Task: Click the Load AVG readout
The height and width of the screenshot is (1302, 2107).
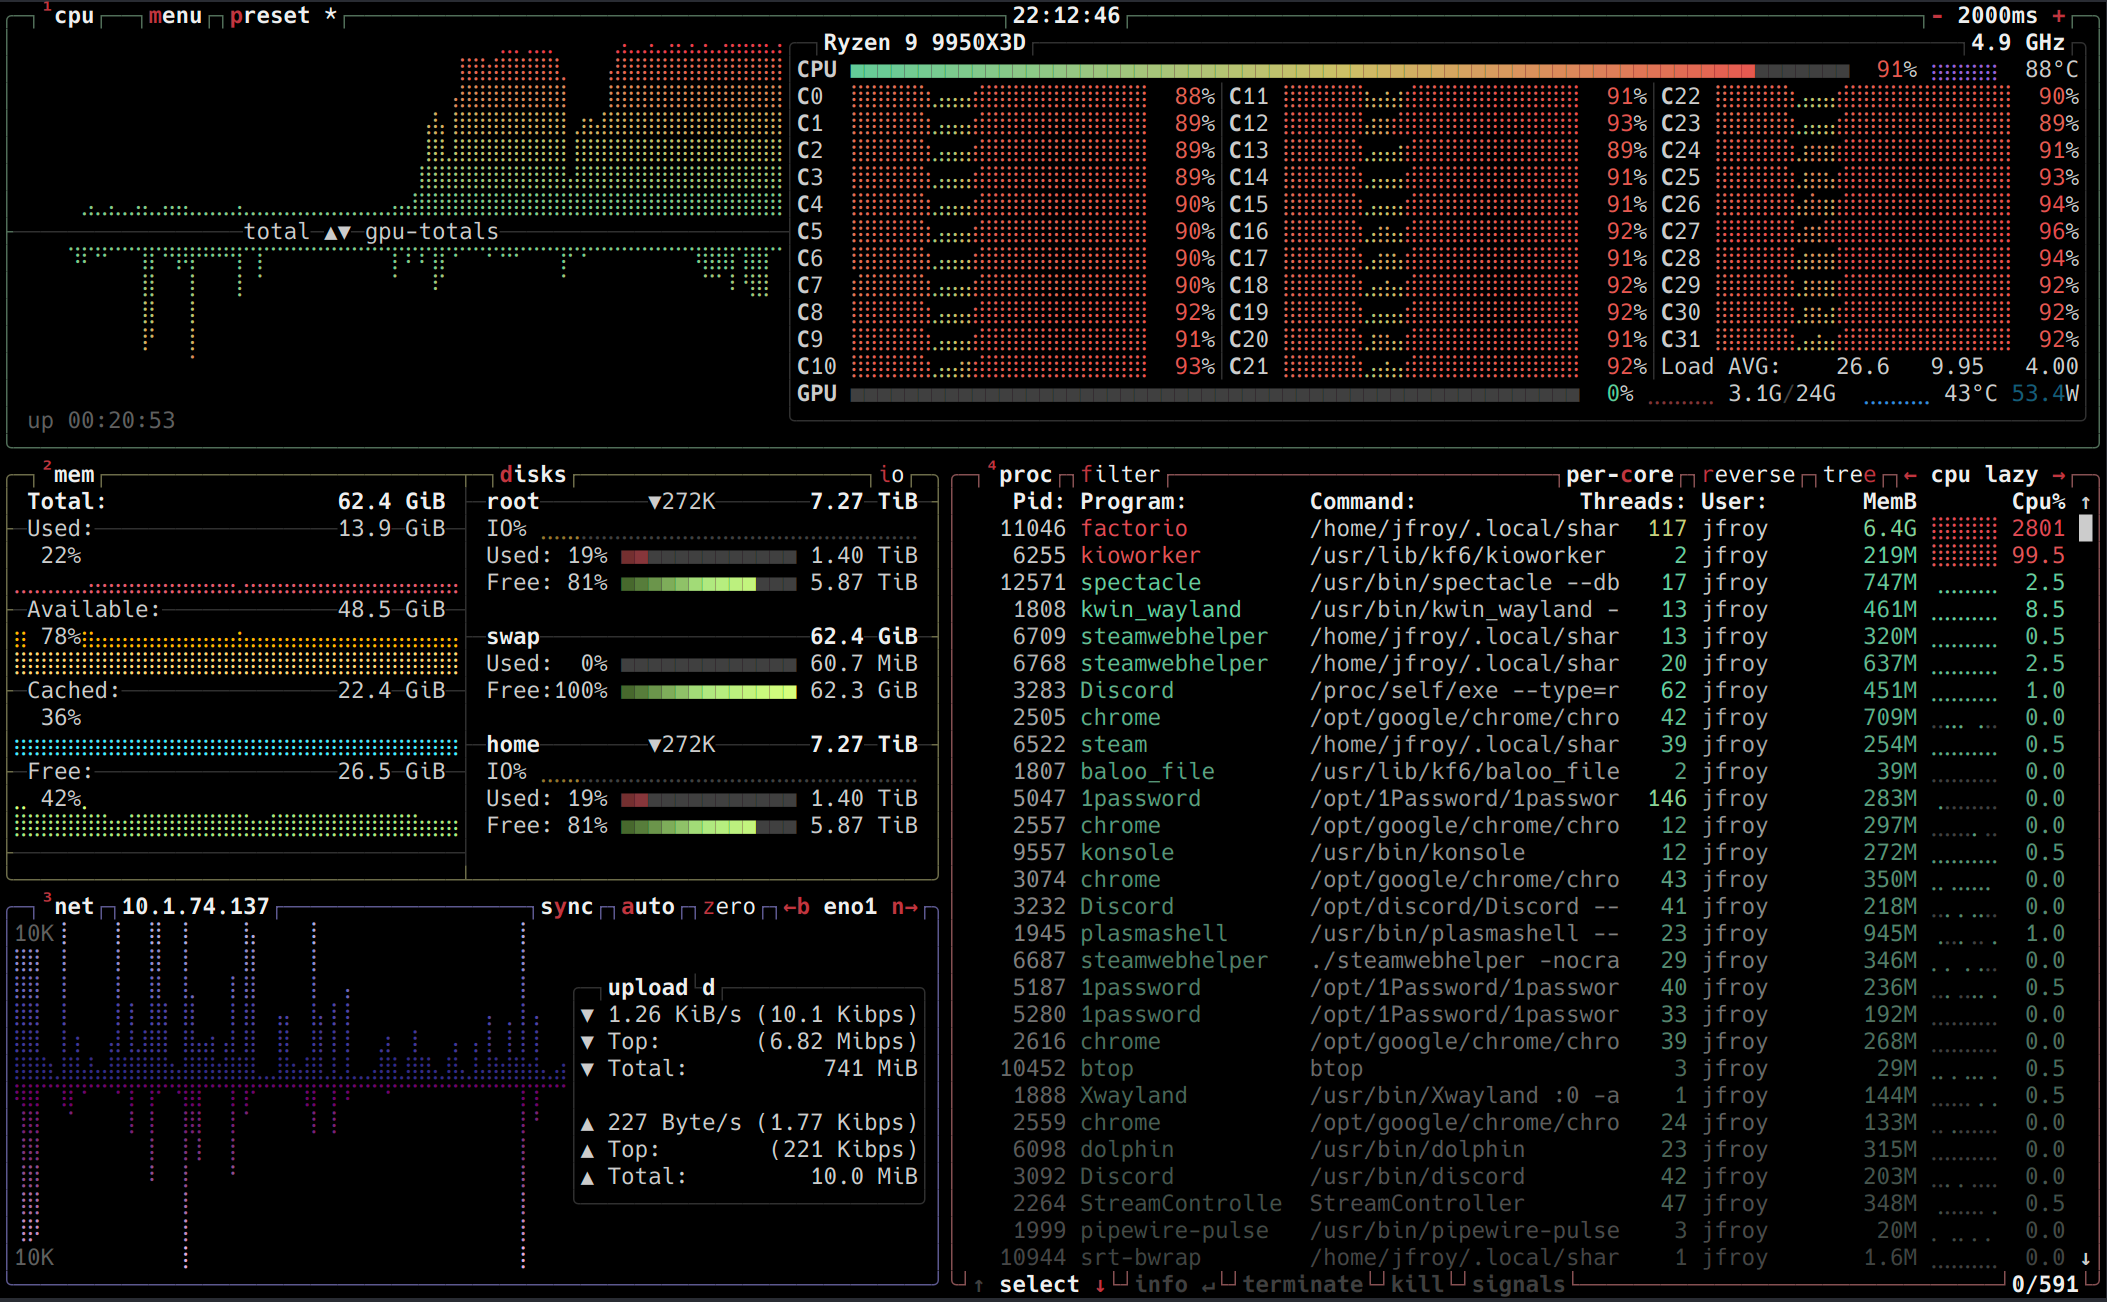Action: coord(1870,367)
